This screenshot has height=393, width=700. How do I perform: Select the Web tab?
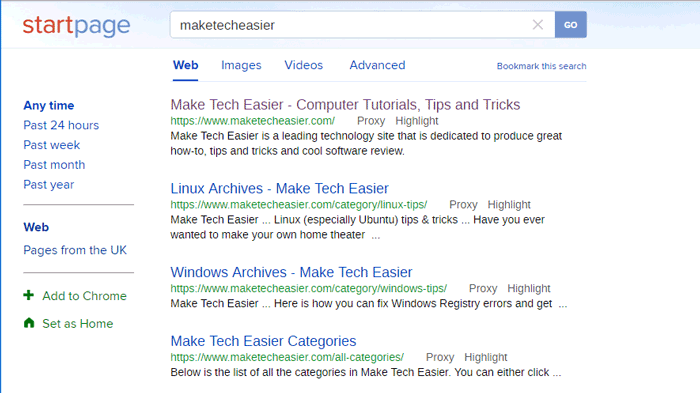pos(186,65)
